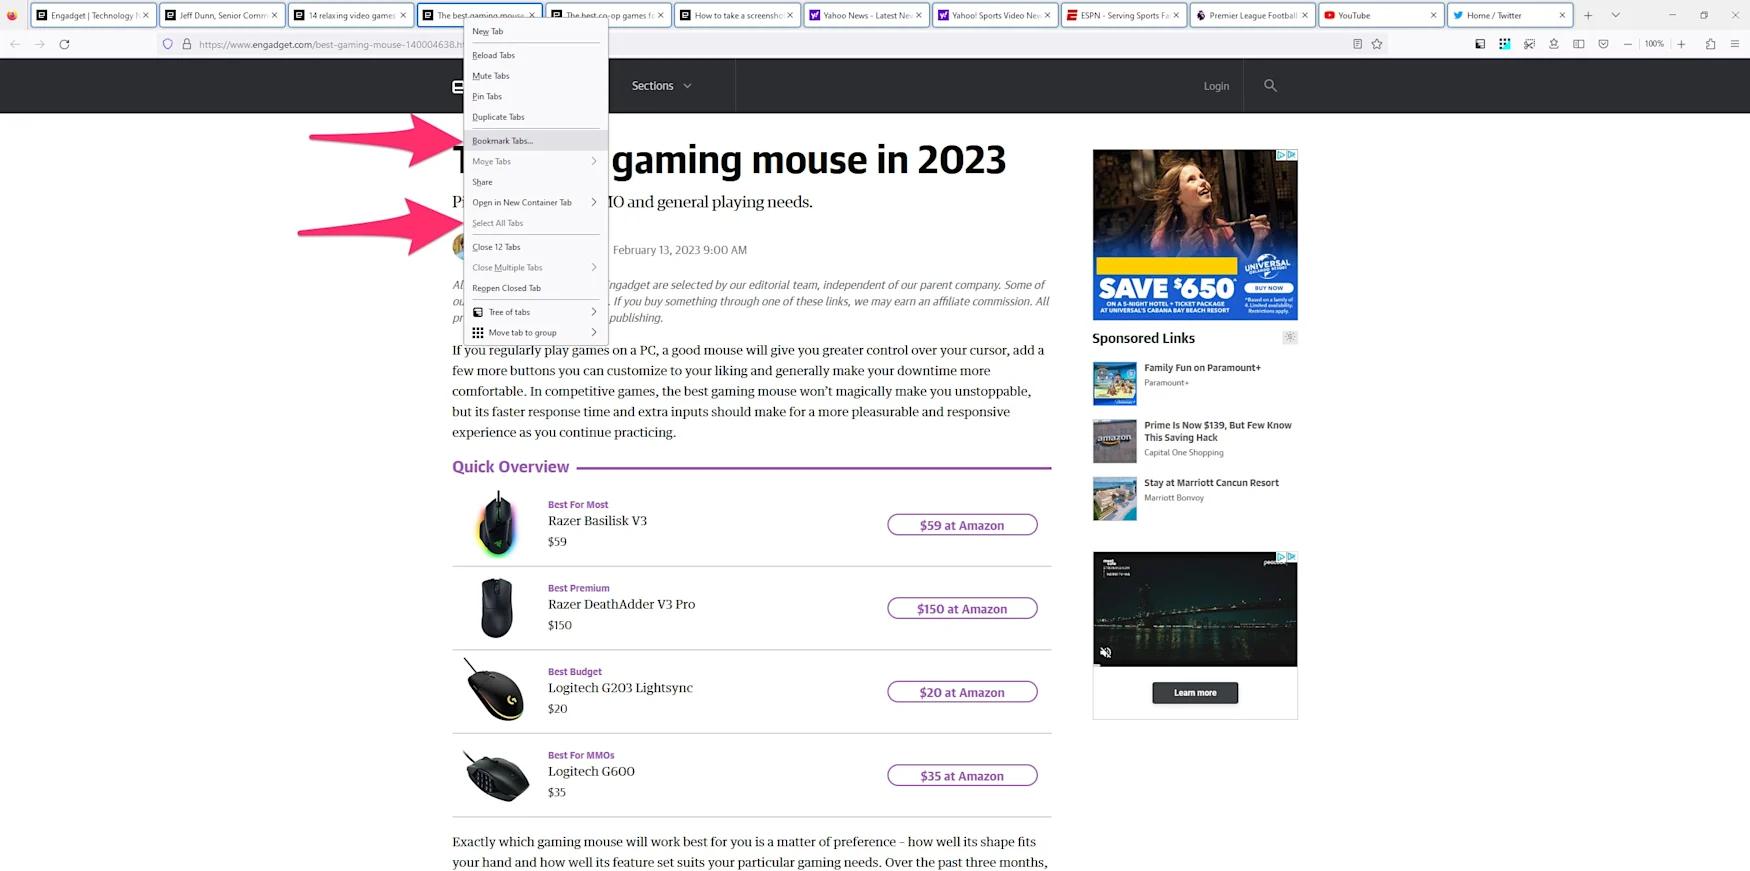The width and height of the screenshot is (1750, 871).
Task: Open the list all tabs dropdown arrow
Action: point(1615,15)
